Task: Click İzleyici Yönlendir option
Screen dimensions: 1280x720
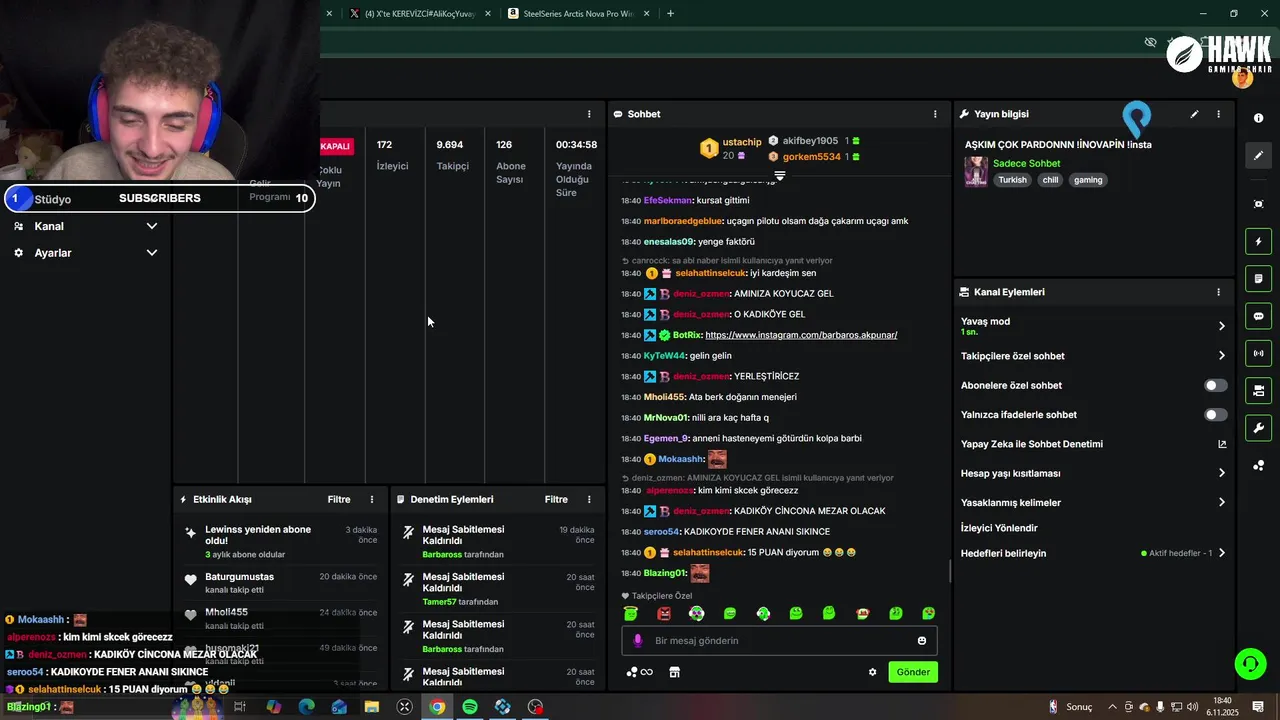Action: [x=999, y=528]
